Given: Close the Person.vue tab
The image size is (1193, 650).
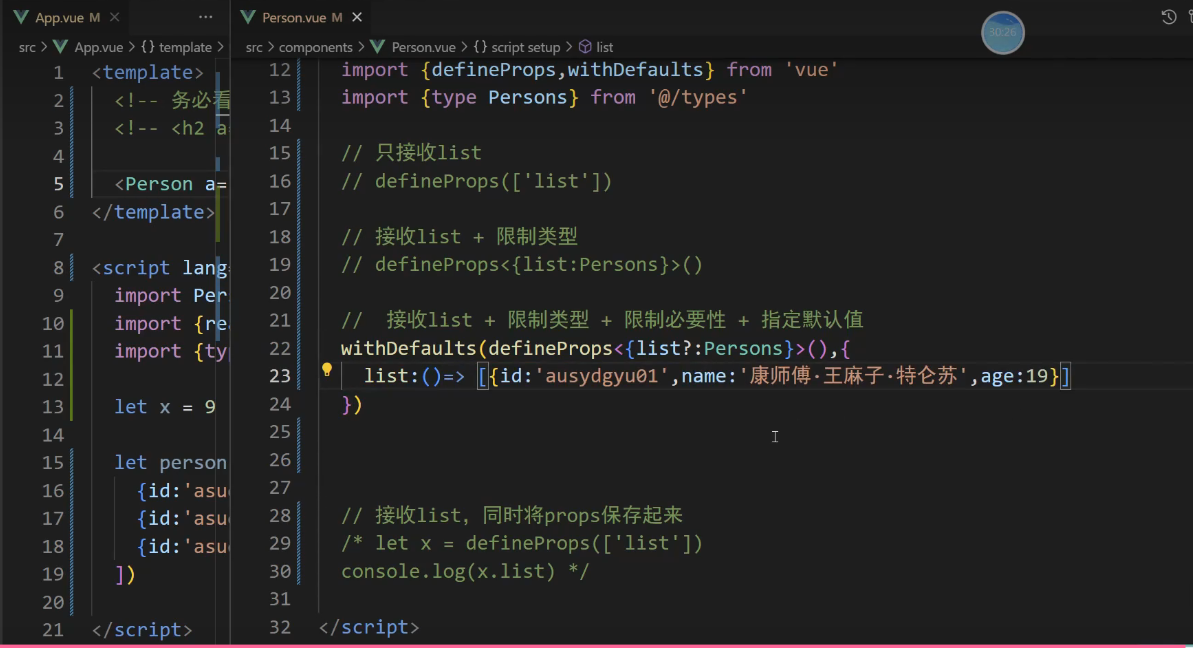Looking at the screenshot, I should (357, 17).
